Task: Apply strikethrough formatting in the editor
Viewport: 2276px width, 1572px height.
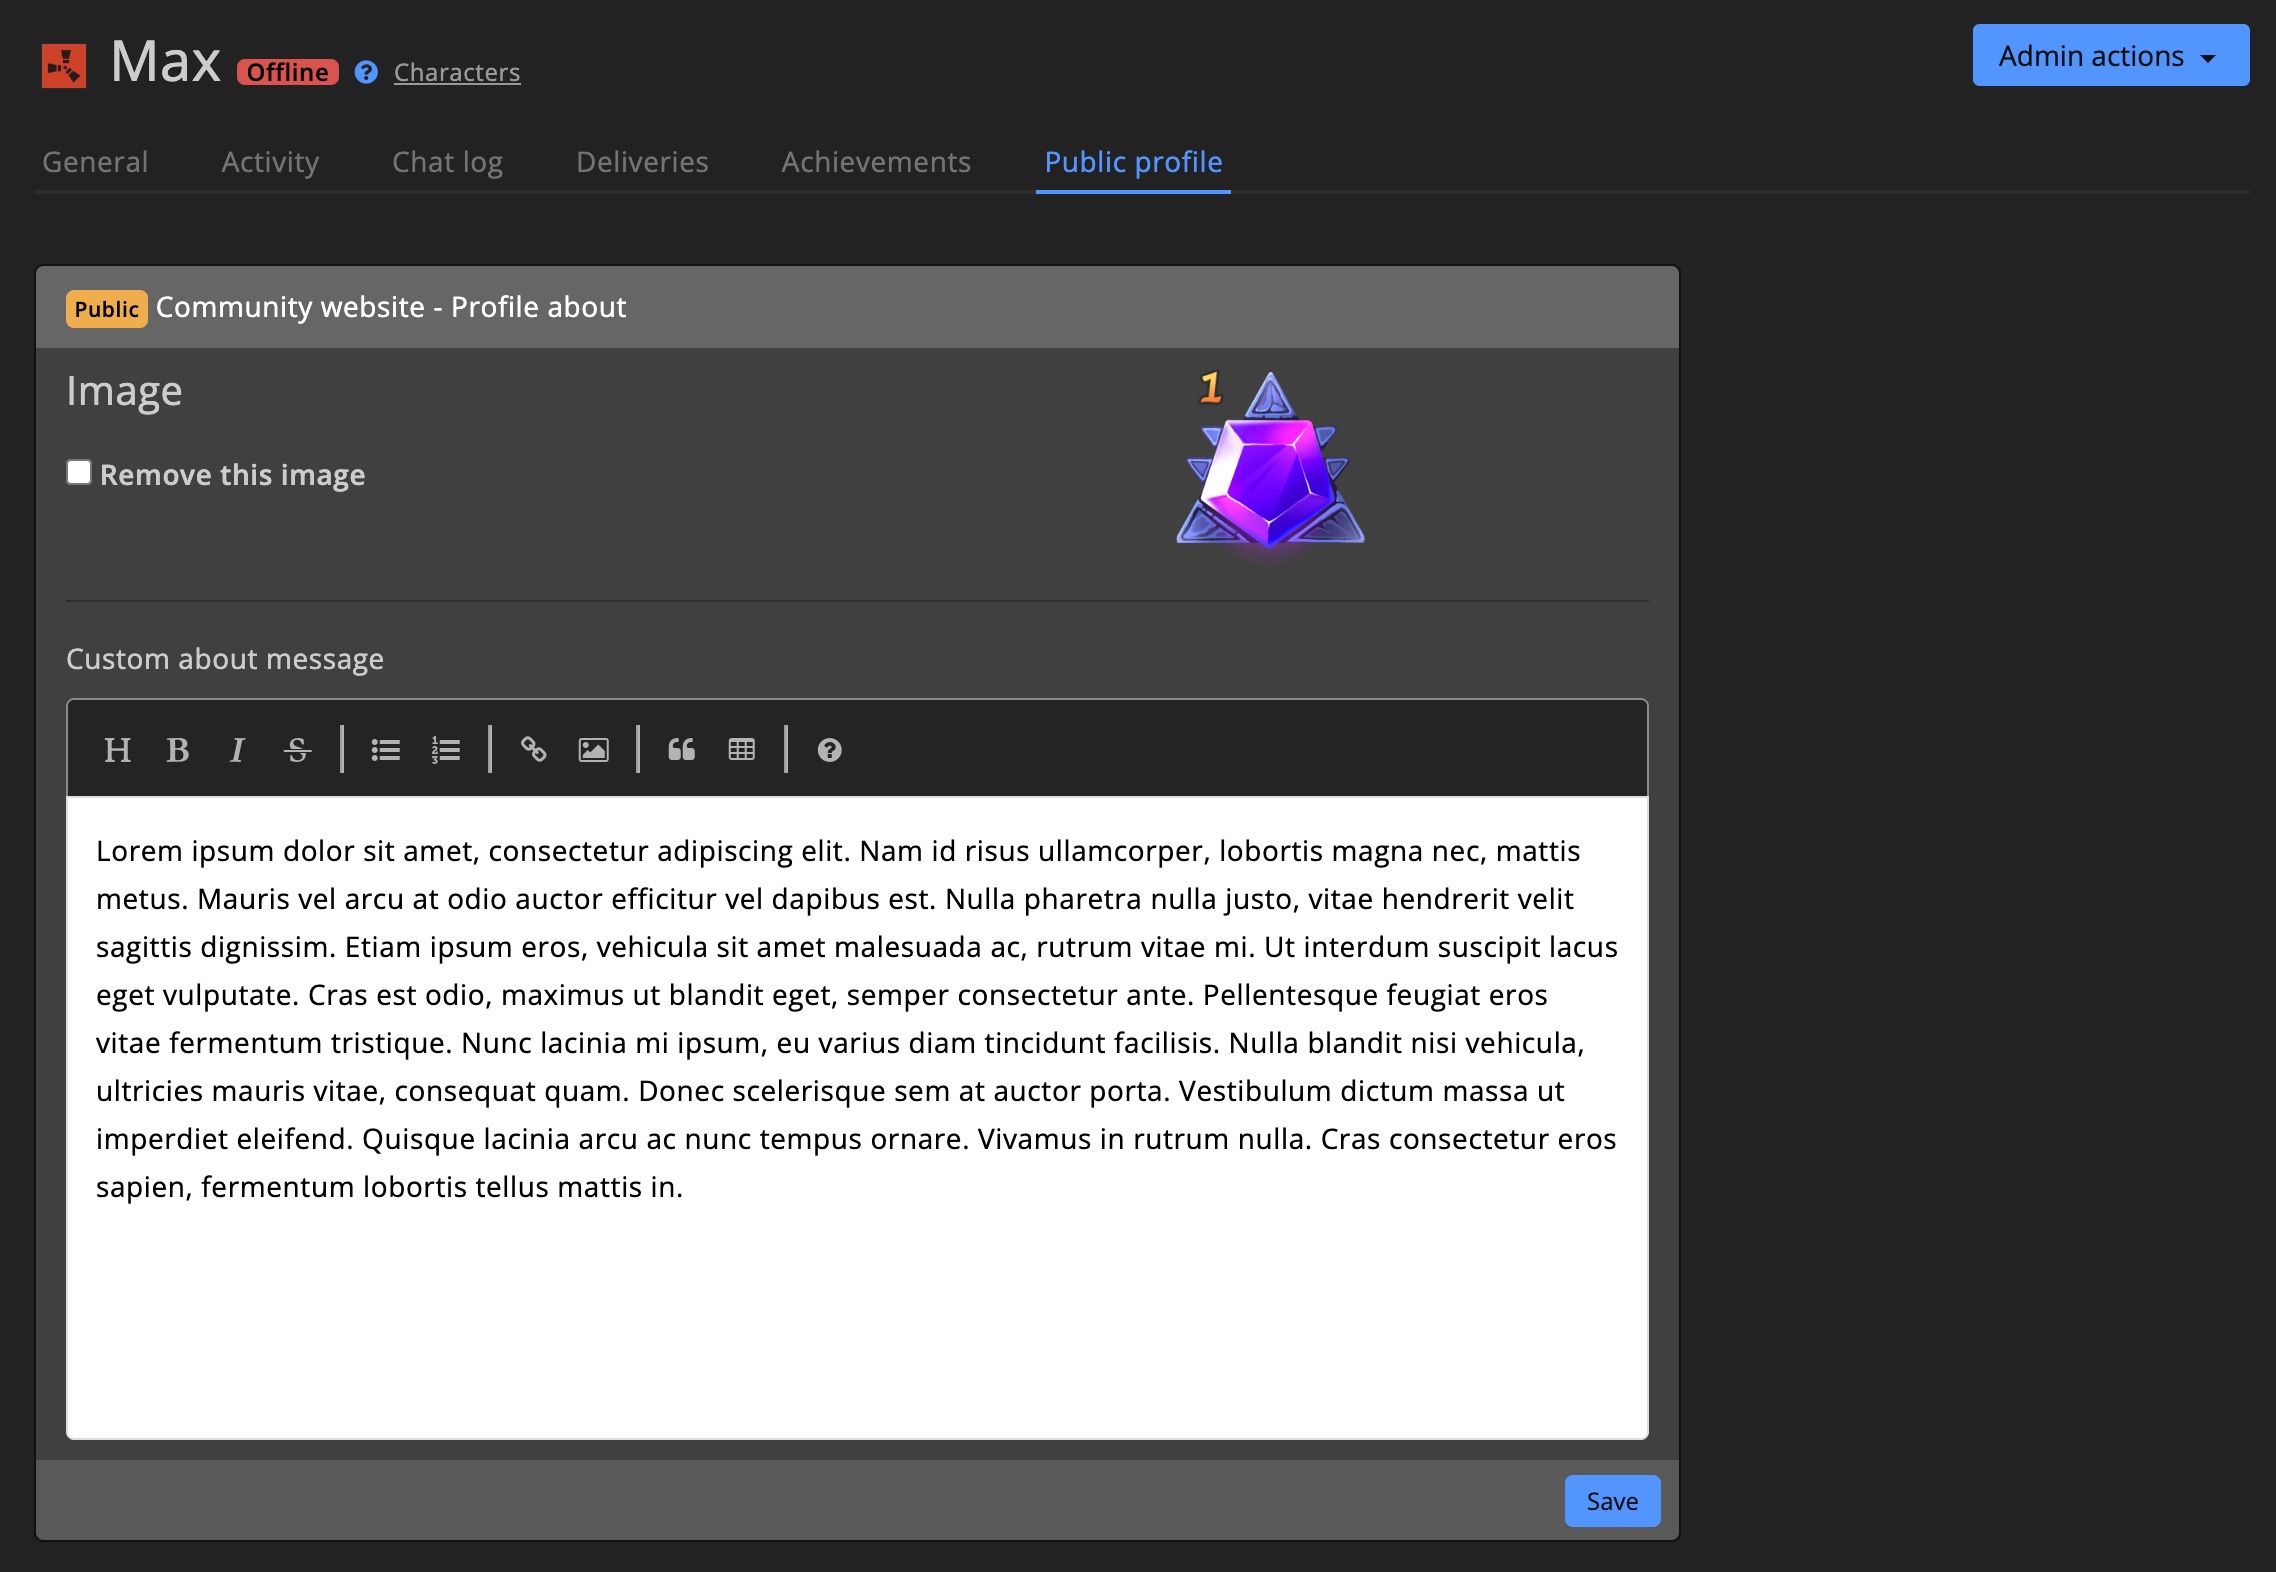Action: pyautogui.click(x=296, y=750)
